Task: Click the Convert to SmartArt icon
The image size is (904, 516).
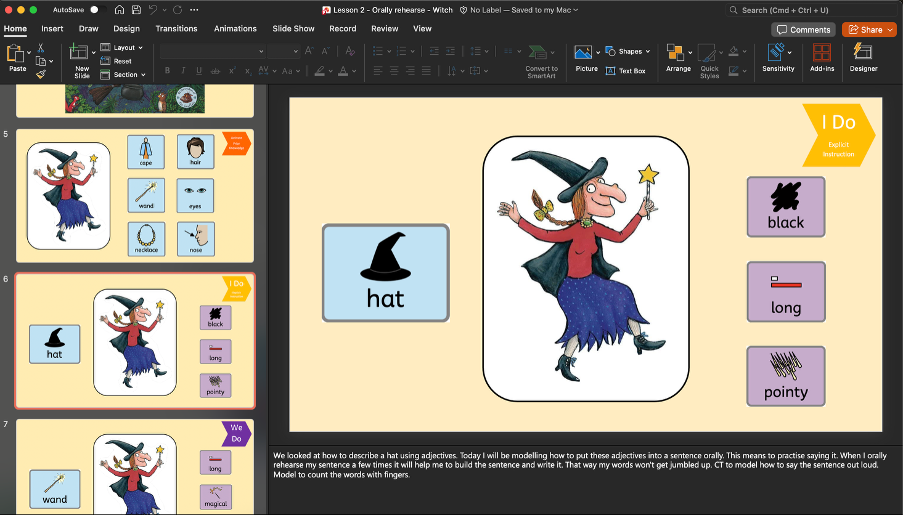Action: [x=538, y=52]
